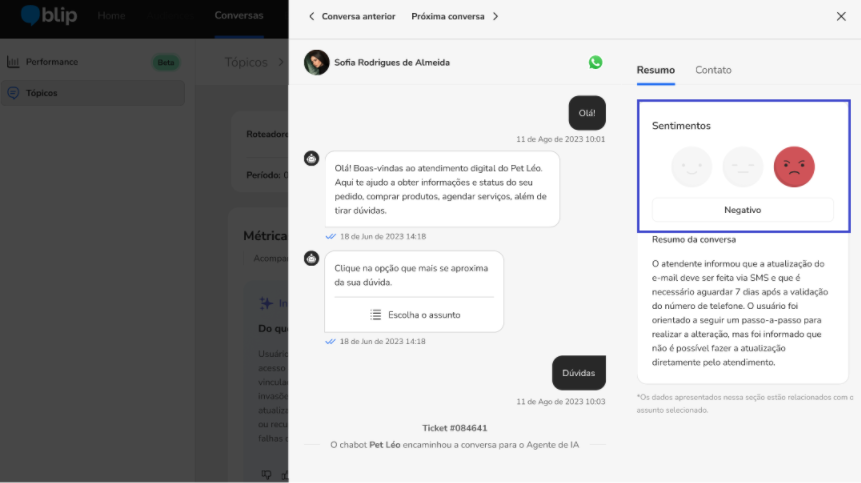Viewport: 861px width, 483px height.
Task: Open the Conversas top navigation tab
Action: 239,16
